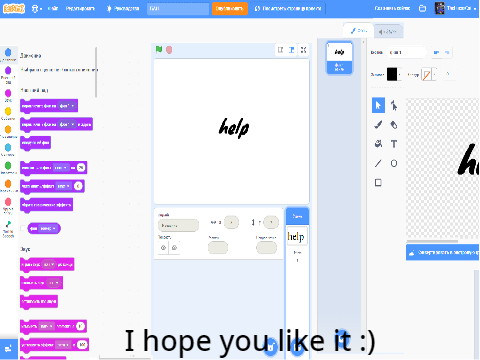Select the stage help backdrop thumbnail
Screen dimensions: 480x360
296,236
